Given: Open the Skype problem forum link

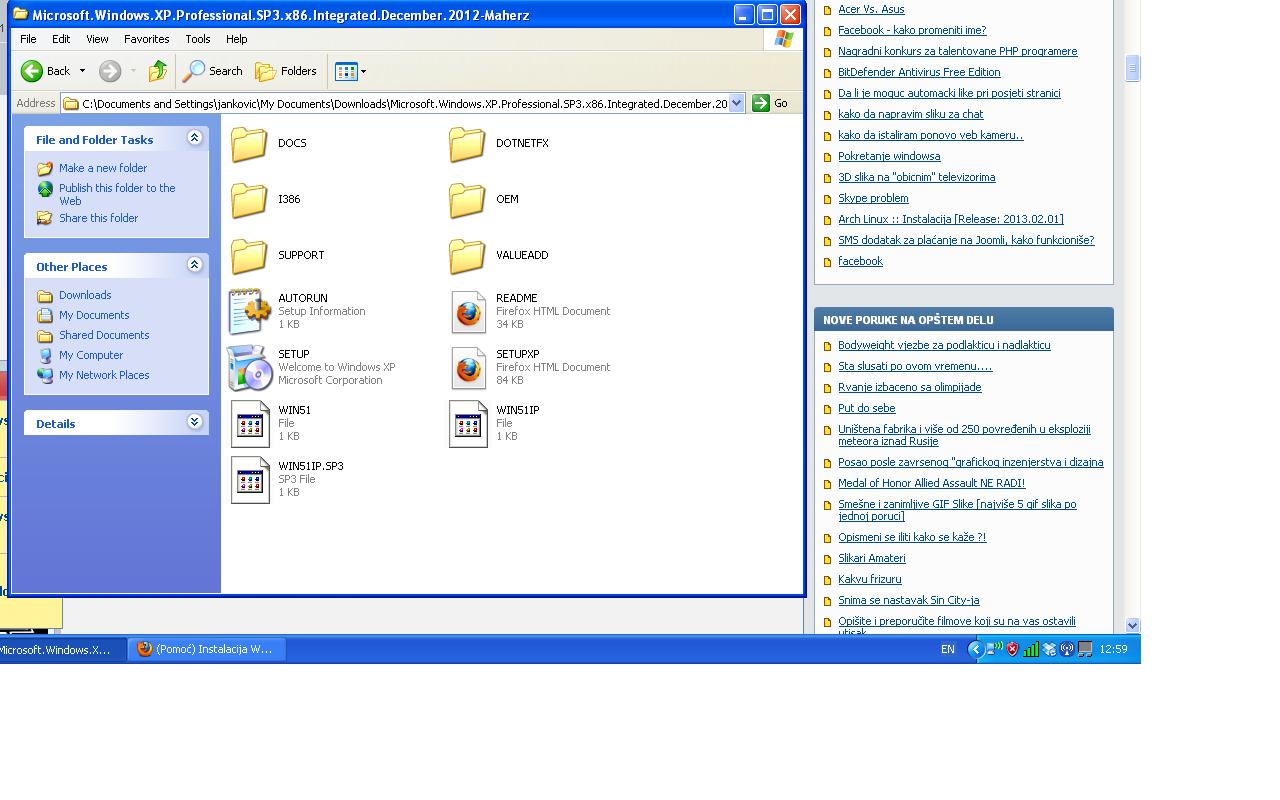Looking at the screenshot, I should click(873, 198).
